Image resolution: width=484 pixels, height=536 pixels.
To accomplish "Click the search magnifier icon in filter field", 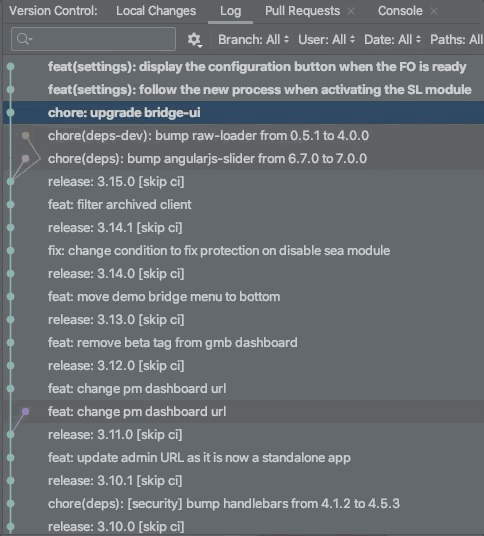I will click(24, 39).
